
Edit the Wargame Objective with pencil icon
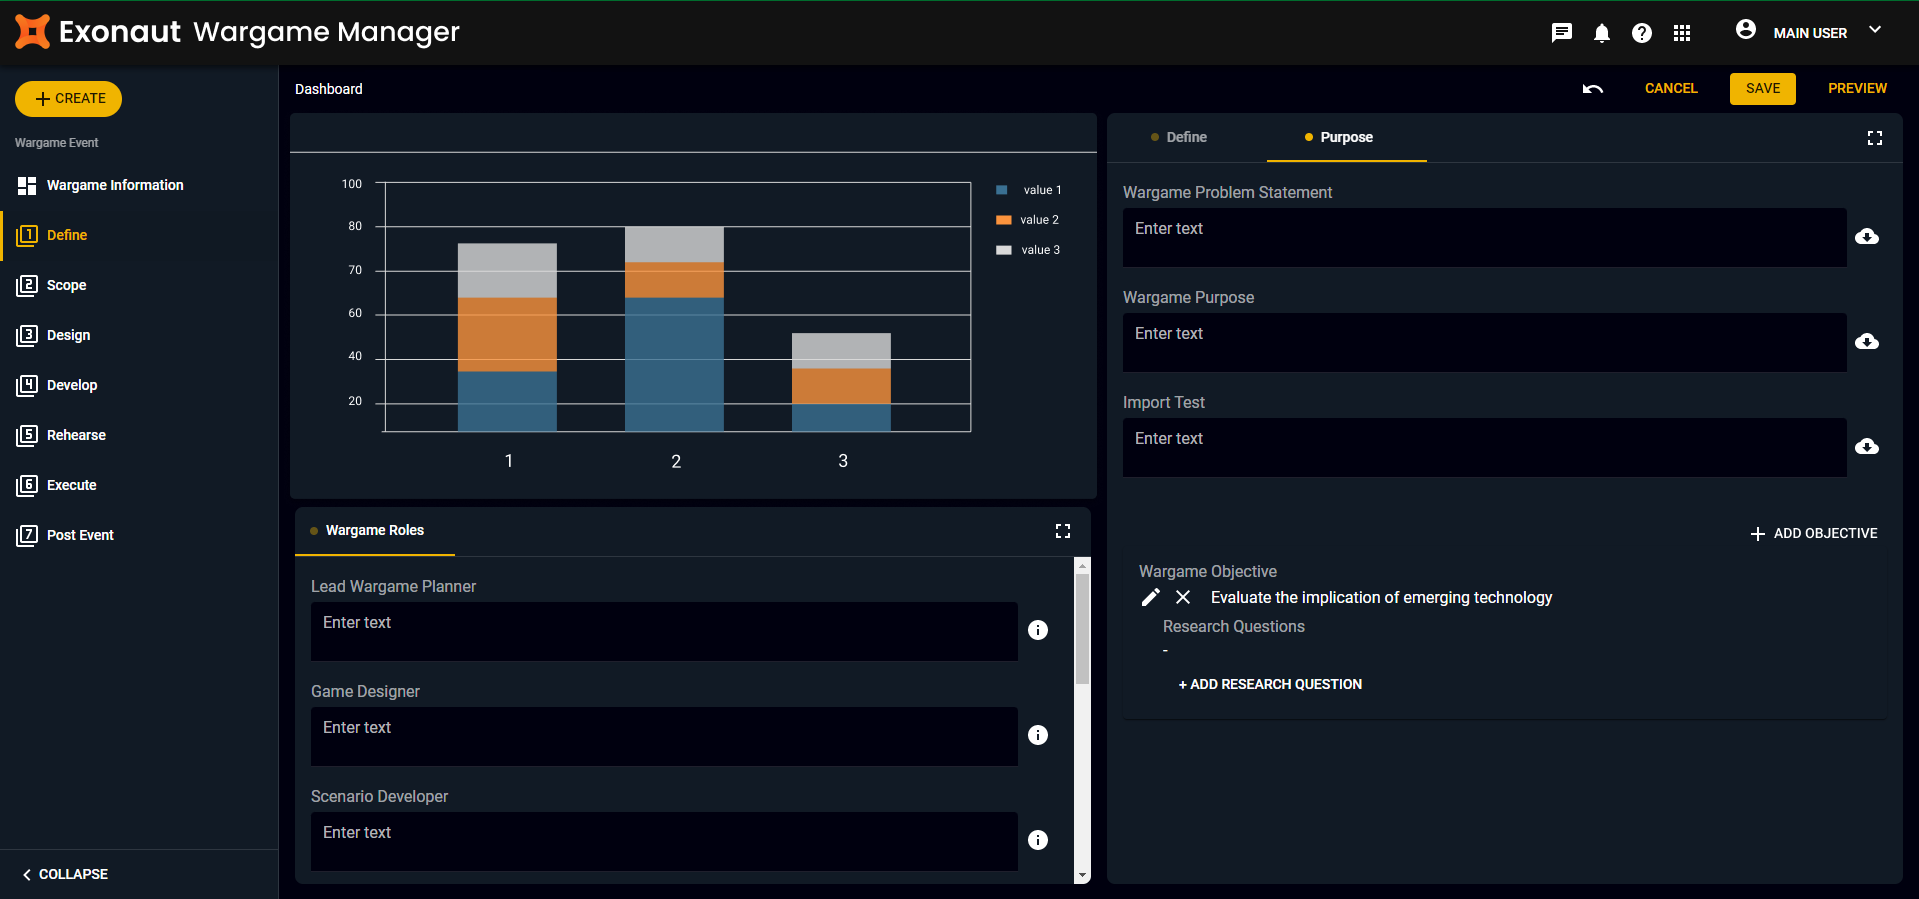coord(1151,597)
